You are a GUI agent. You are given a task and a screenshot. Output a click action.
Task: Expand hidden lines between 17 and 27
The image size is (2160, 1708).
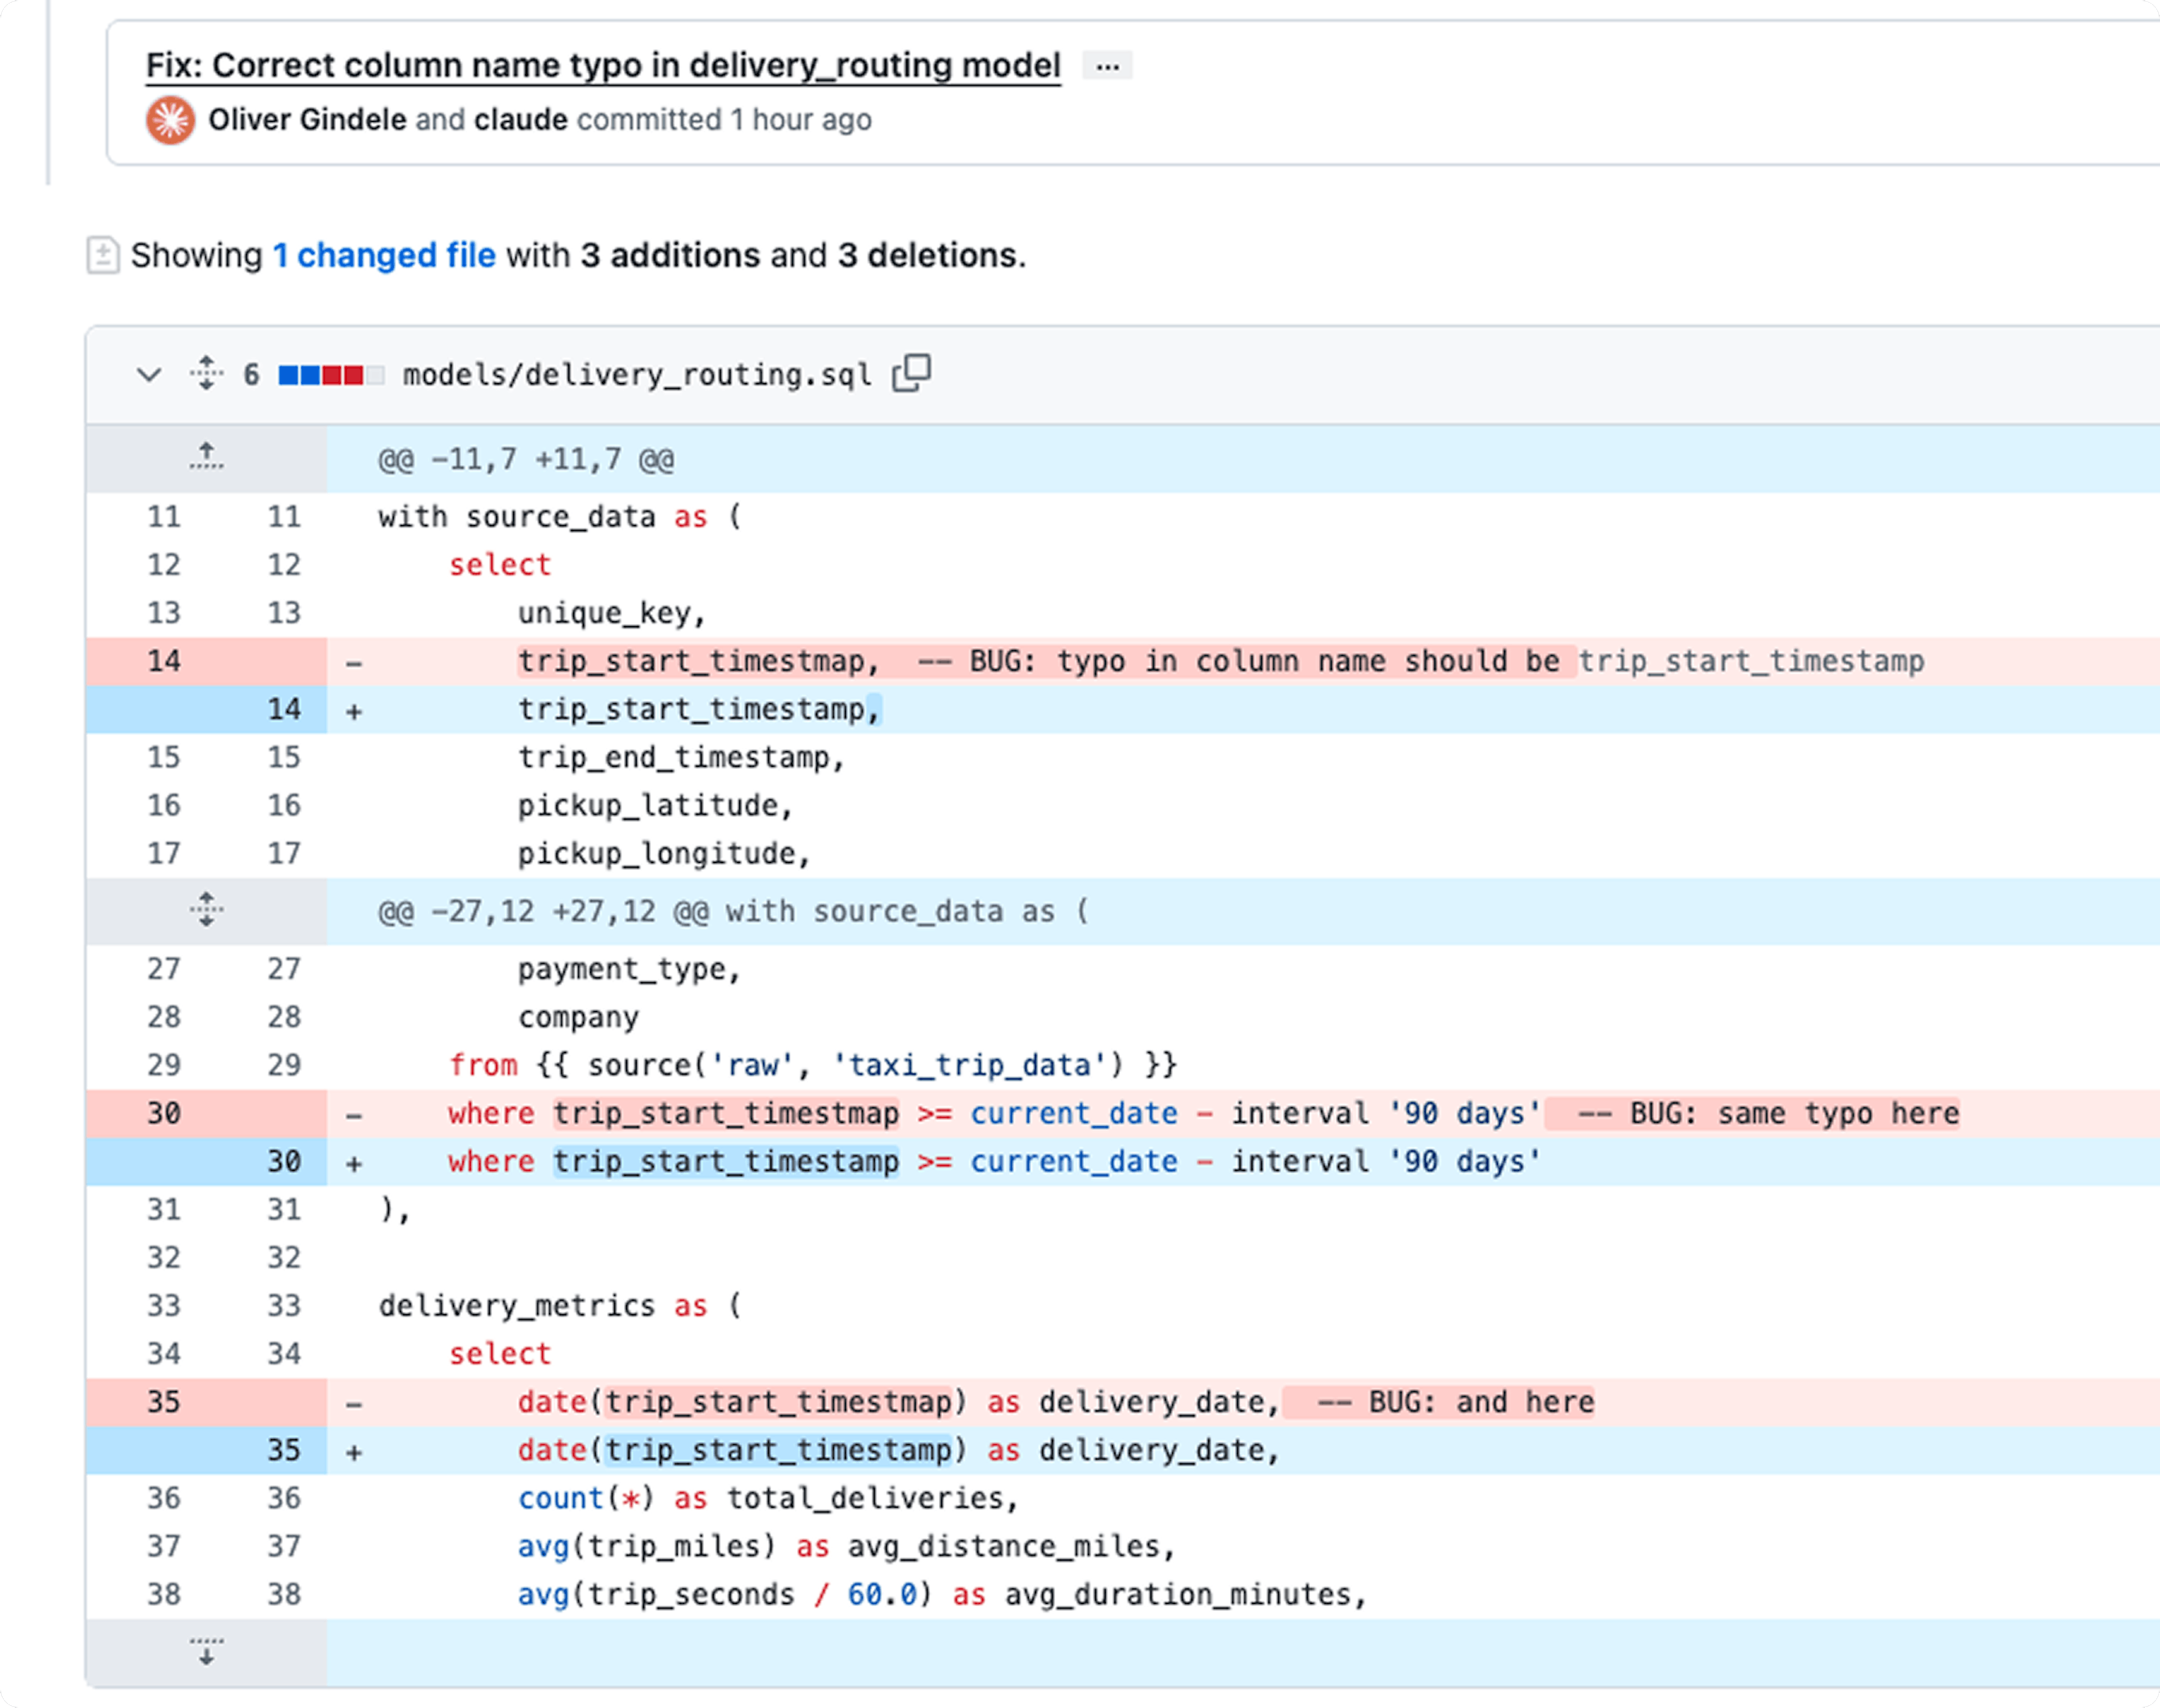point(206,910)
